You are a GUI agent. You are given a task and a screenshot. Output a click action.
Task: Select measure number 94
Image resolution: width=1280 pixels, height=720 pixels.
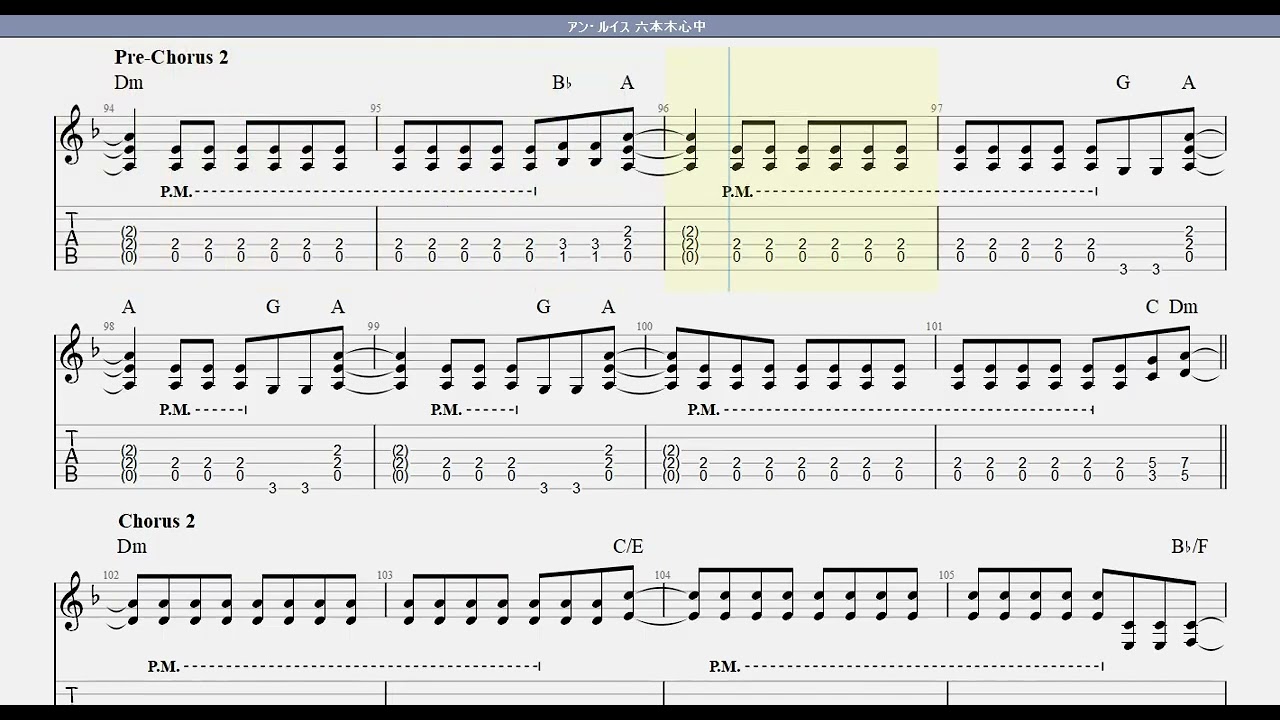pos(109,108)
